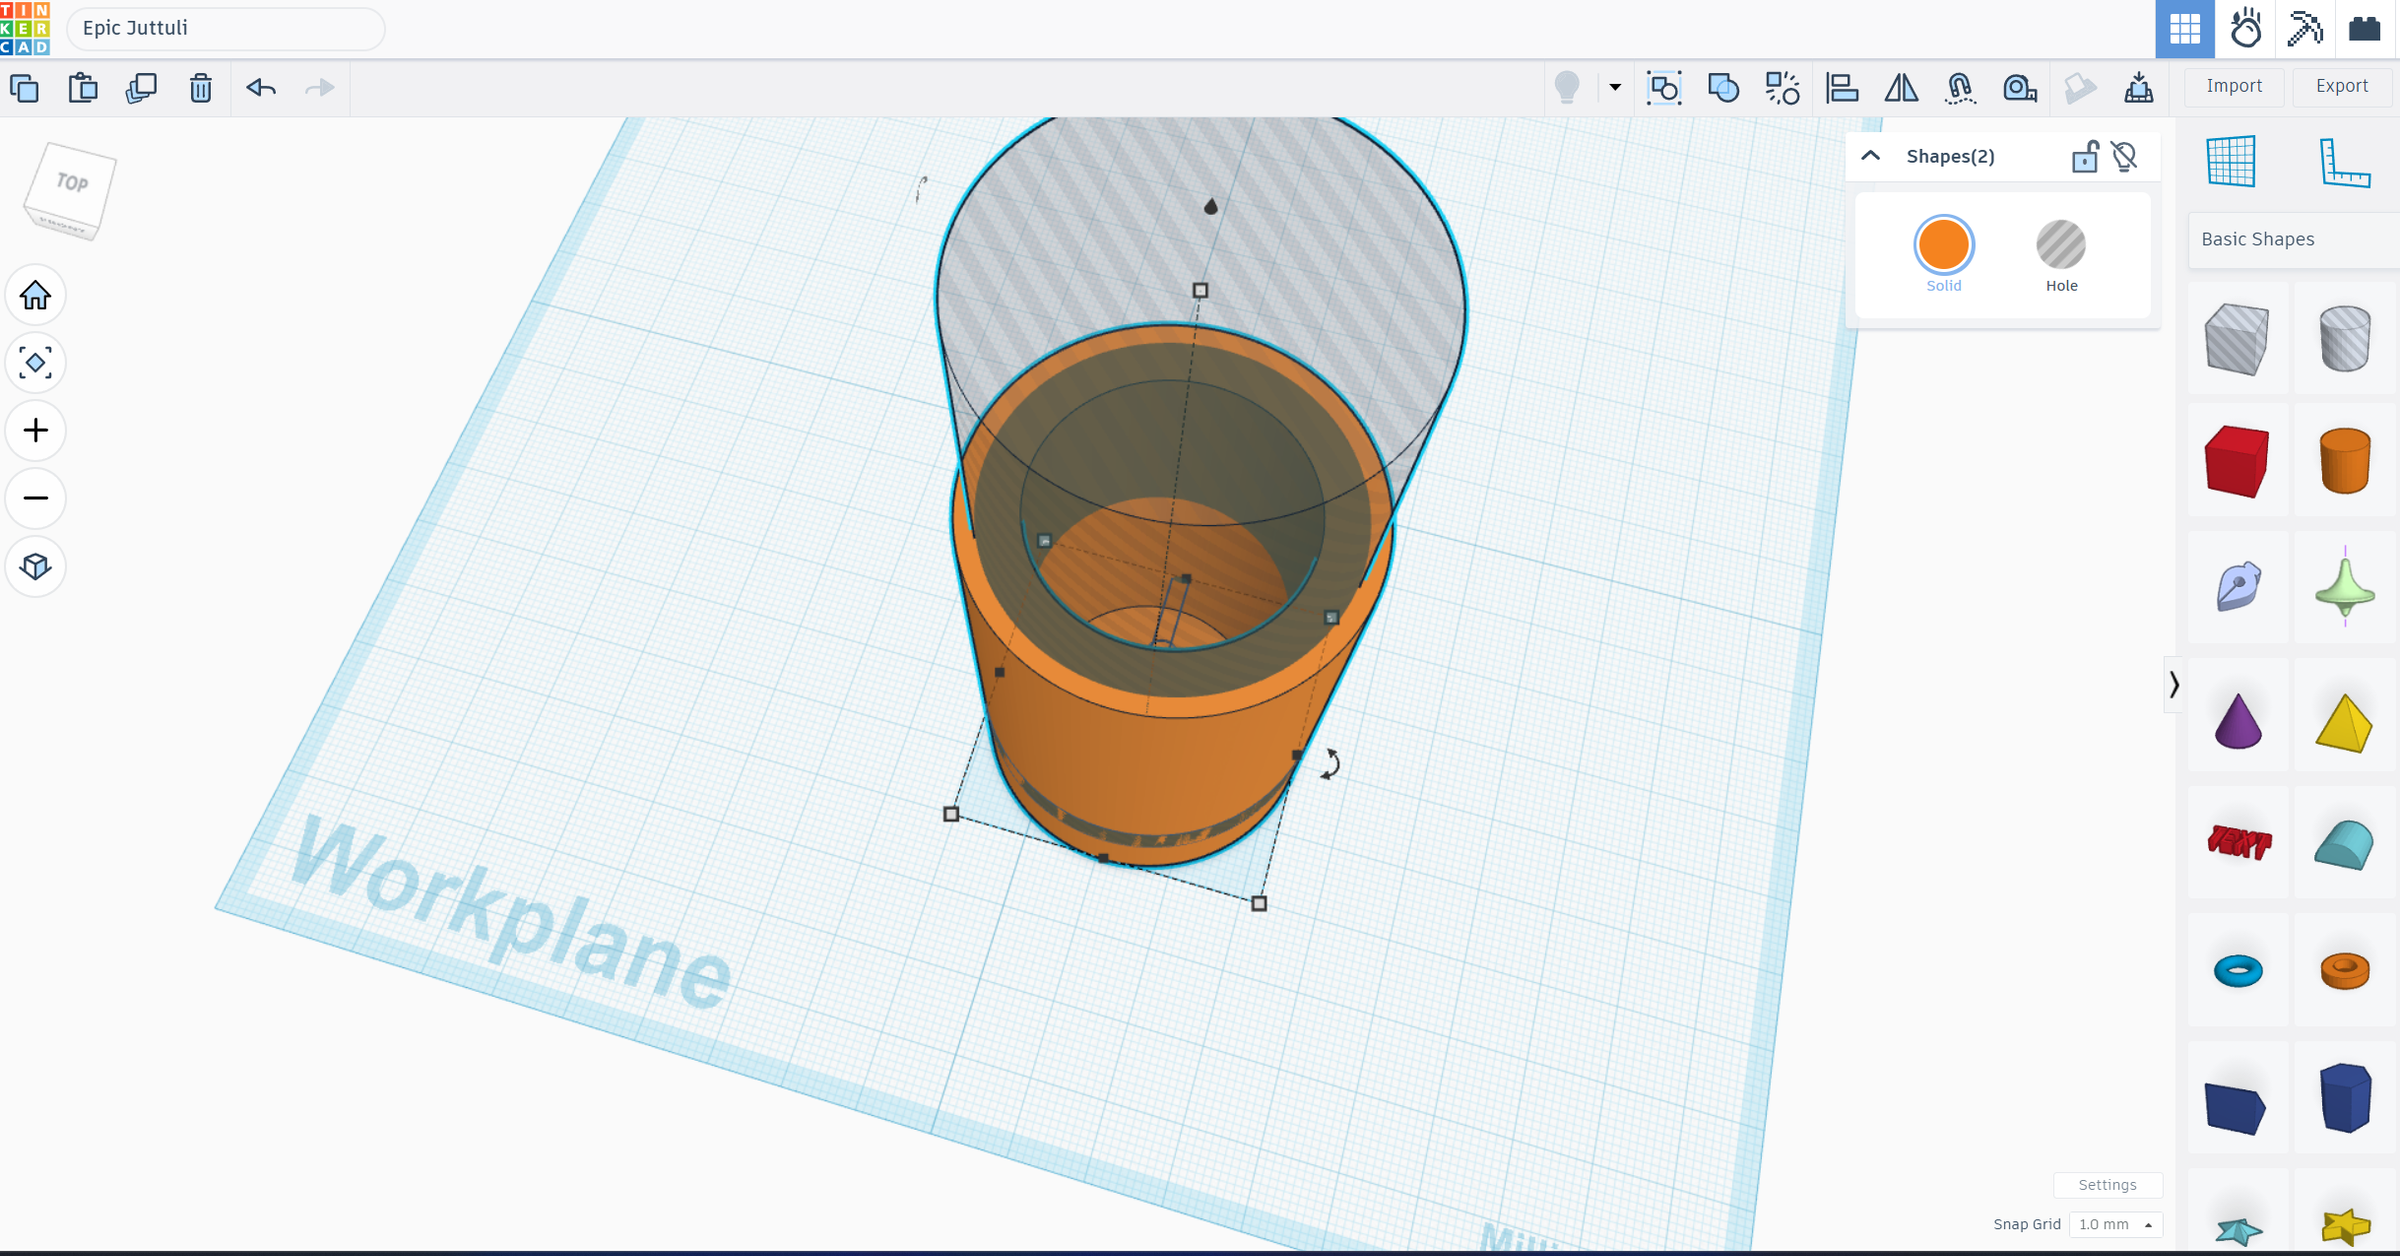Click the Align tool
This screenshot has height=1256, width=2400.
(x=1841, y=88)
